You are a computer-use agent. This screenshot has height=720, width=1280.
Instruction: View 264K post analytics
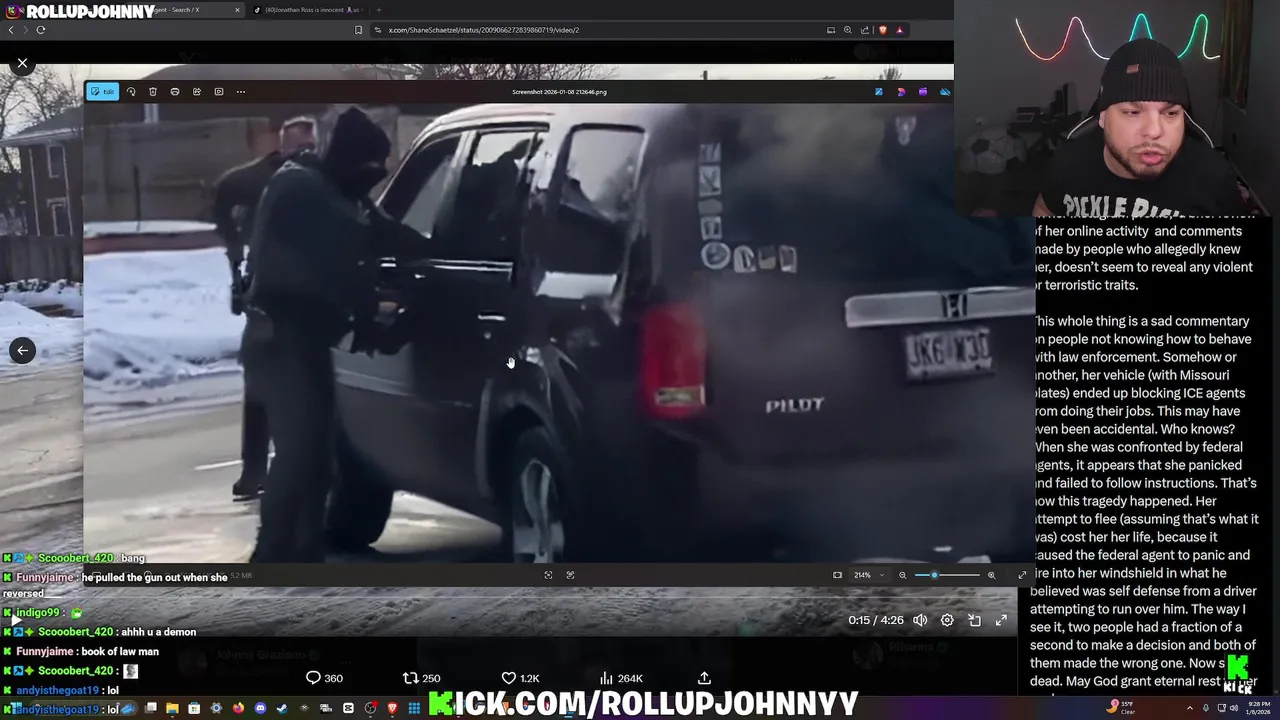[x=621, y=678]
